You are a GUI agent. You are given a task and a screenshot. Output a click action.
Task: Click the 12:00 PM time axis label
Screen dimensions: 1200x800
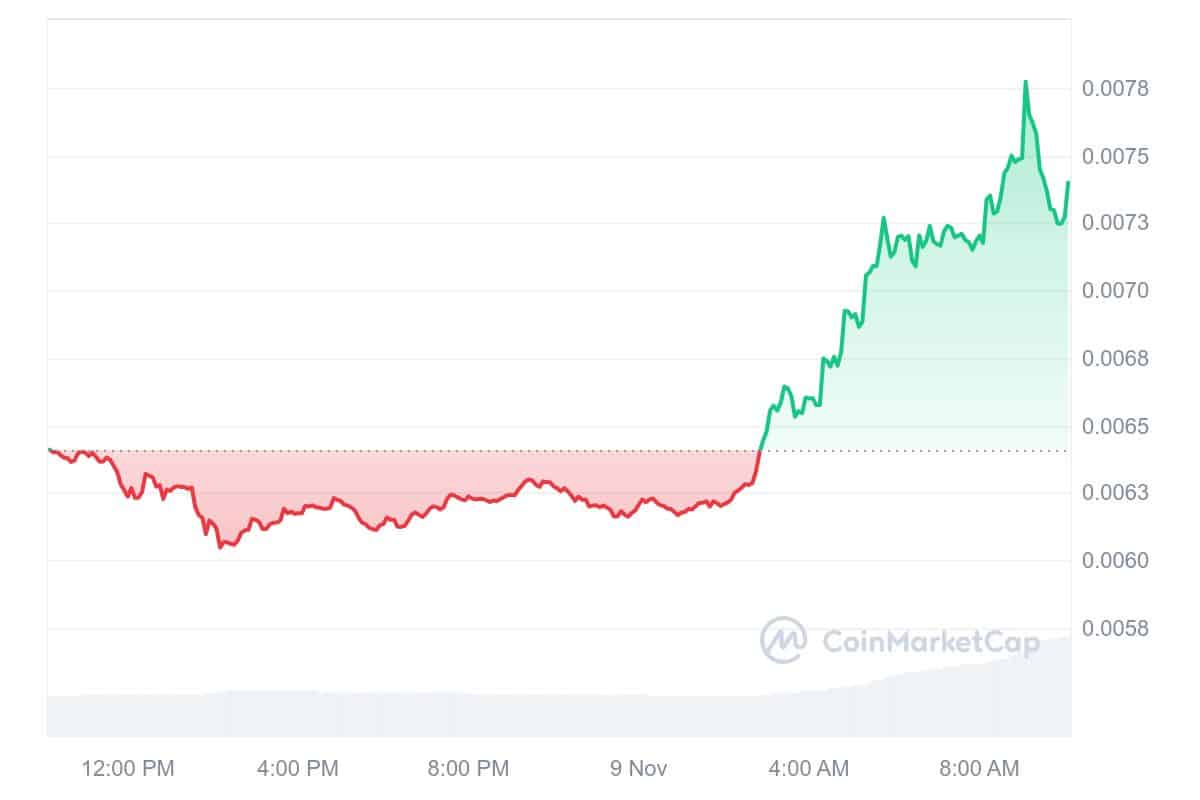click(x=129, y=769)
